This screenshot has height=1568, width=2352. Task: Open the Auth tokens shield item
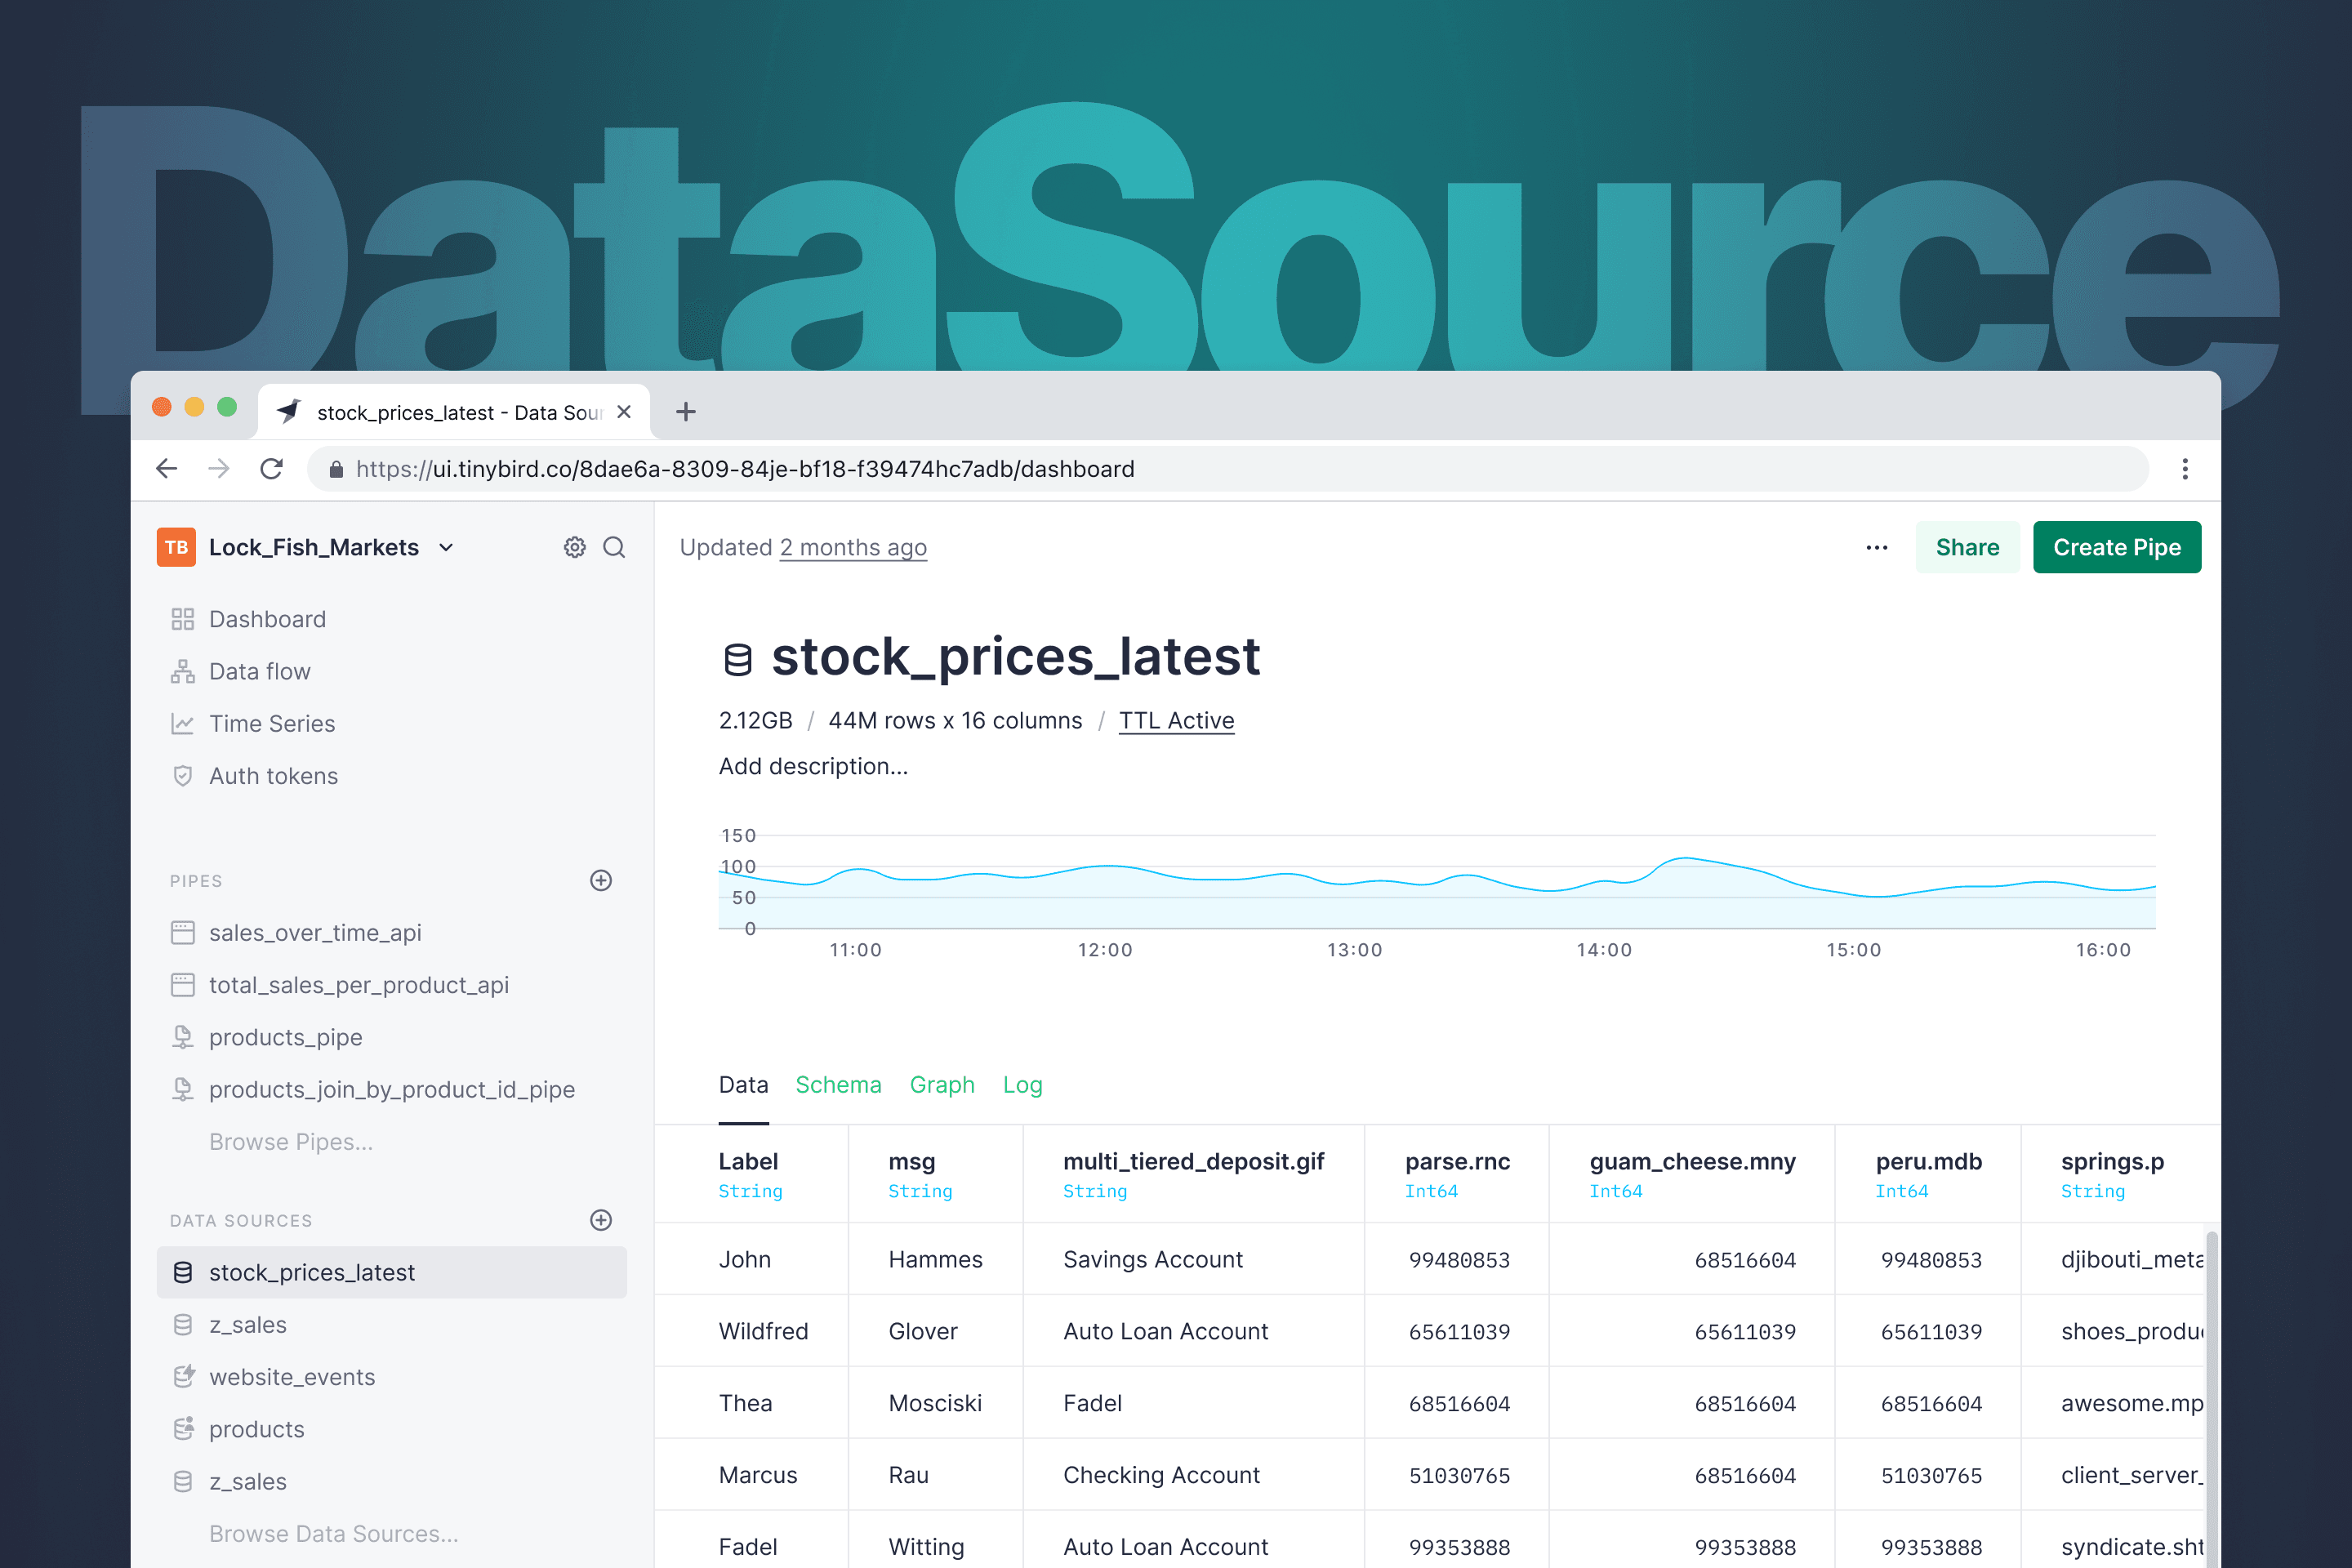pyautogui.click(x=272, y=776)
